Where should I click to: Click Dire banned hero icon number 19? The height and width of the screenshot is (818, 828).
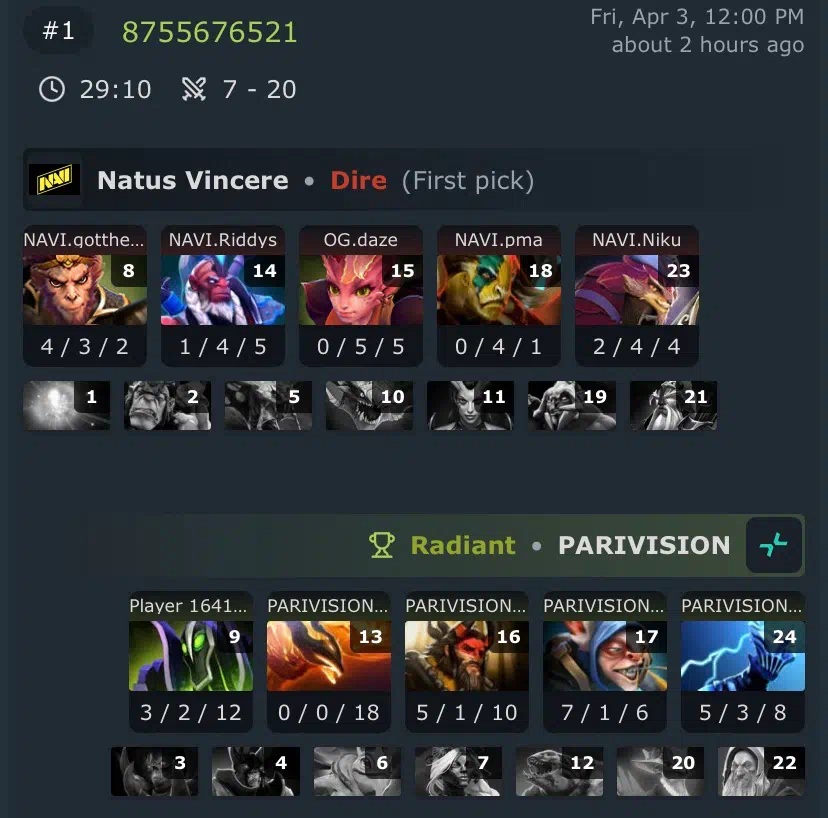click(x=572, y=405)
